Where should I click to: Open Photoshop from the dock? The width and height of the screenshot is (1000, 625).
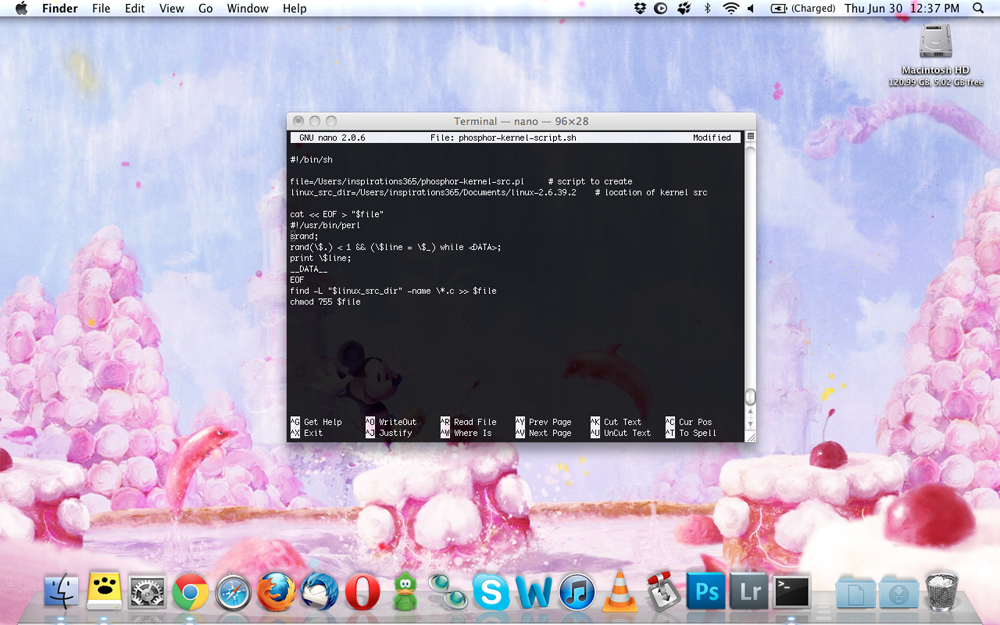[706, 591]
